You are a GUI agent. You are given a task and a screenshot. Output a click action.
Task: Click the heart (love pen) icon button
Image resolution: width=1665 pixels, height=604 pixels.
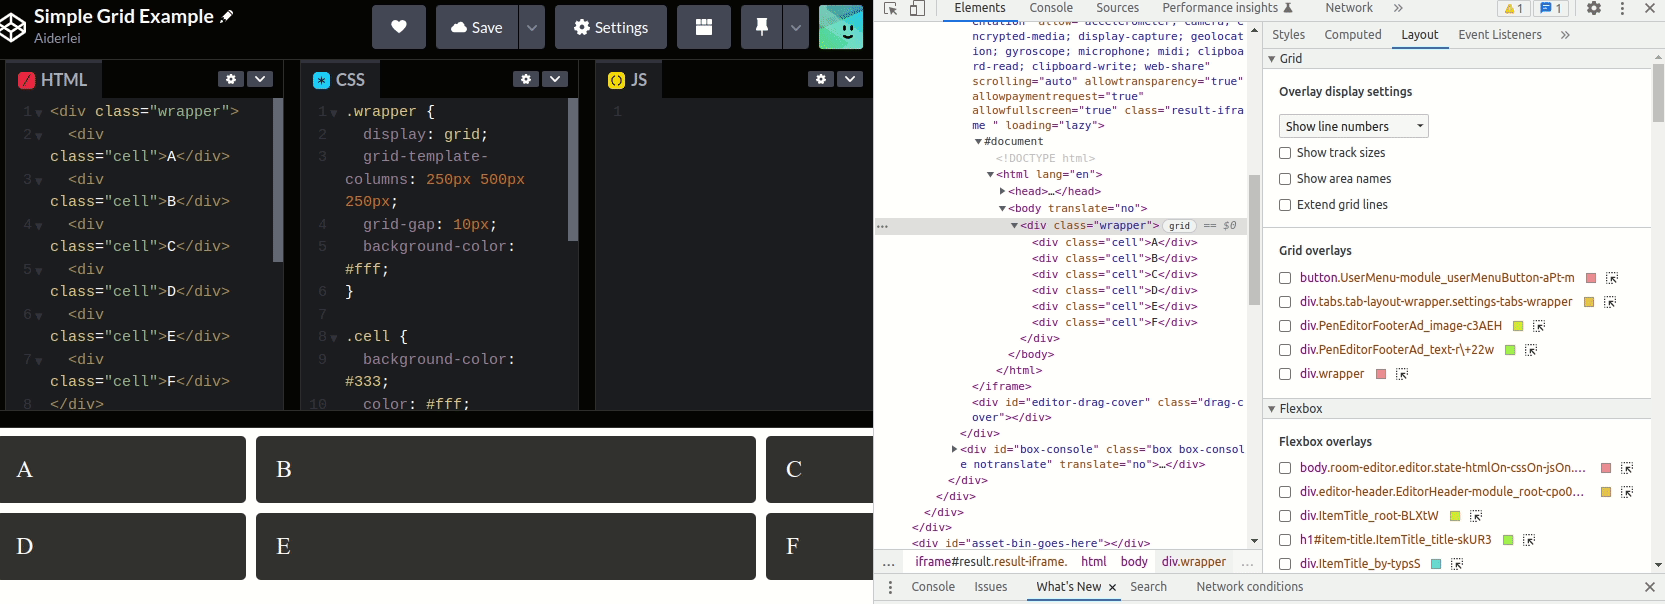coord(399,27)
